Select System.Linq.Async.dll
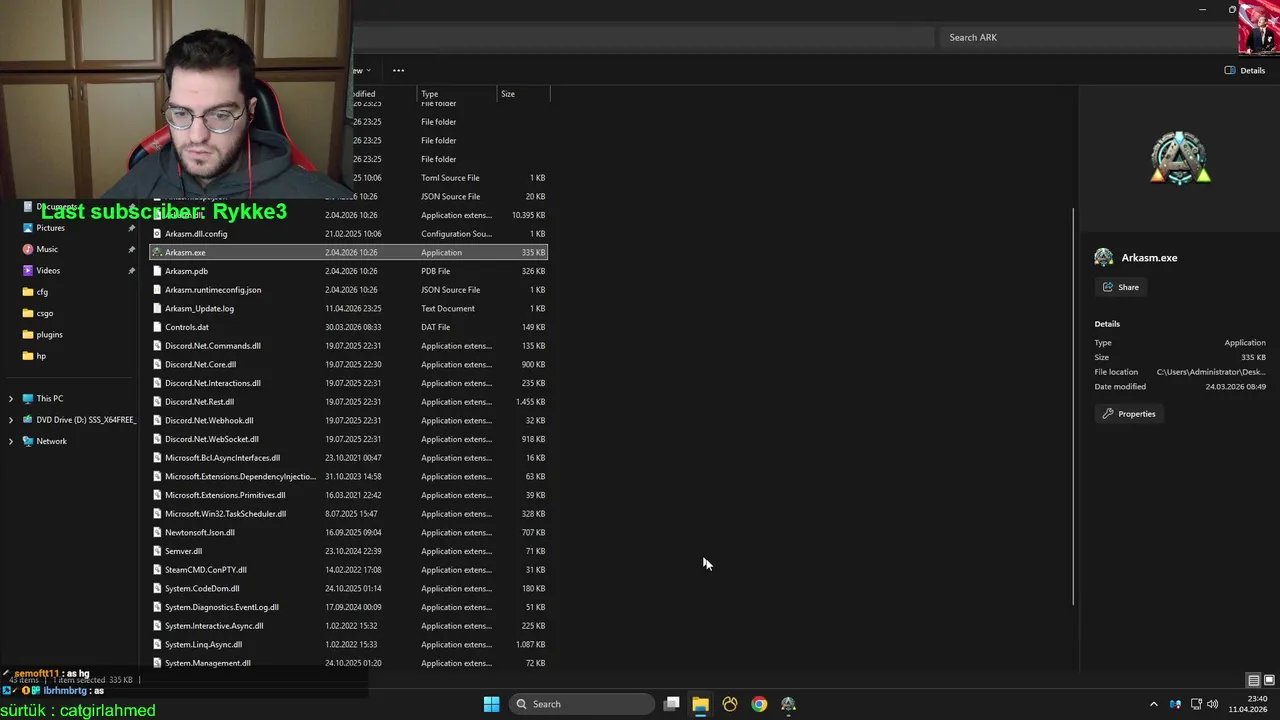Screen dimensions: 1280x720 click(x=203, y=644)
